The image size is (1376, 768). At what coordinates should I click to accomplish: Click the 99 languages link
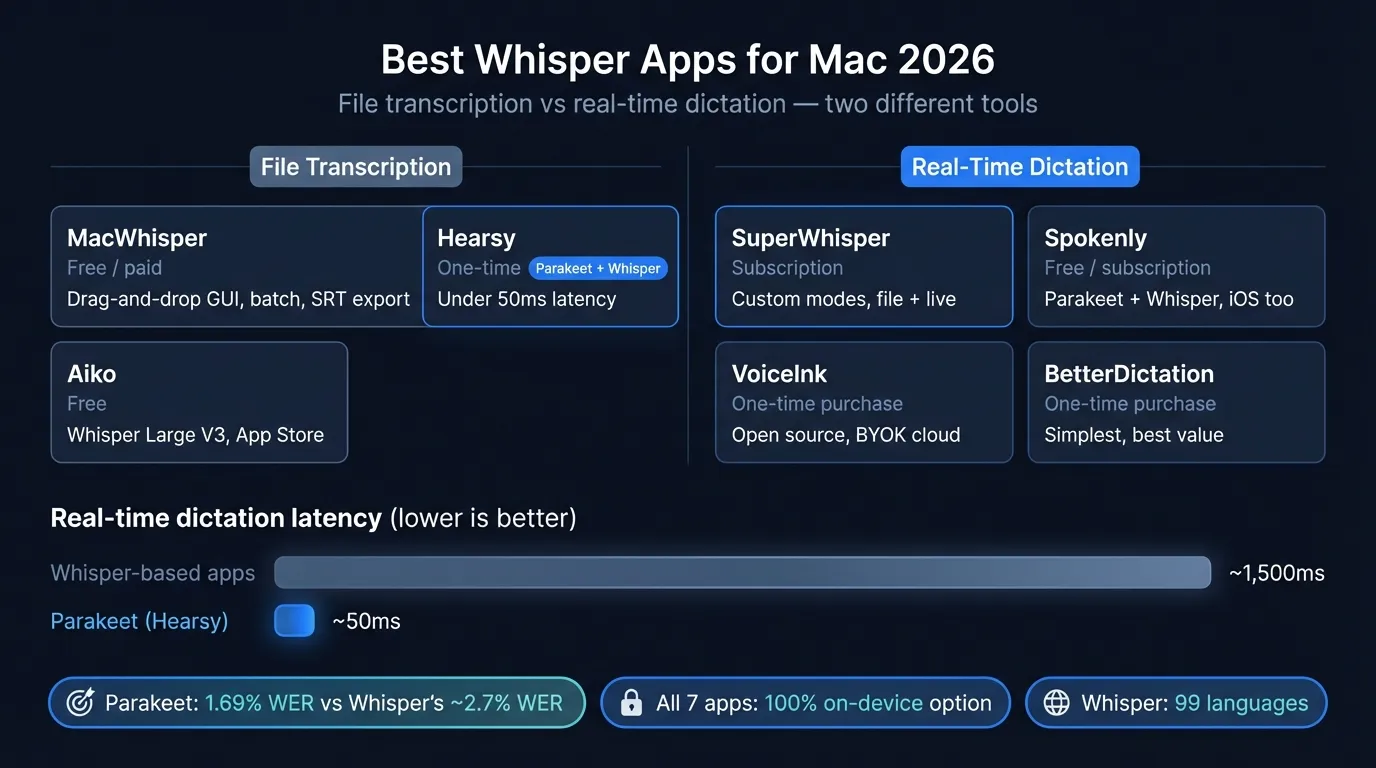click(1241, 702)
